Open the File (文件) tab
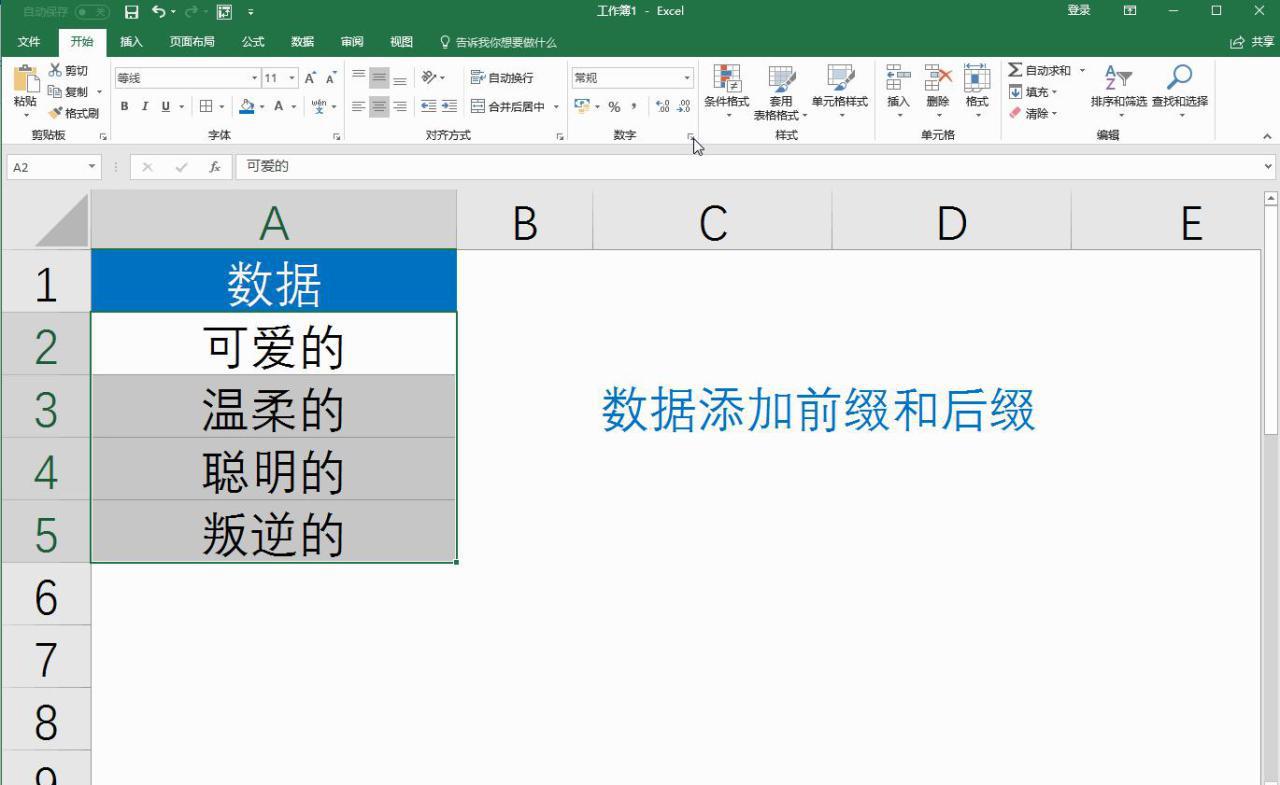The height and width of the screenshot is (785, 1280). coord(29,42)
